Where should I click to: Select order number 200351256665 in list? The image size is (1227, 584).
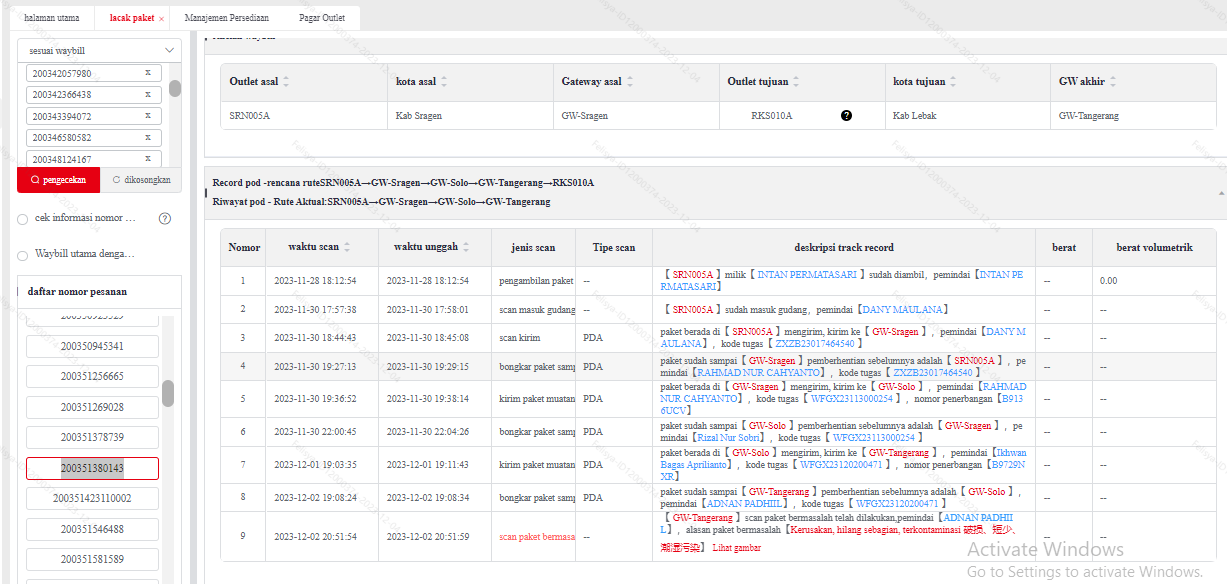coord(92,376)
